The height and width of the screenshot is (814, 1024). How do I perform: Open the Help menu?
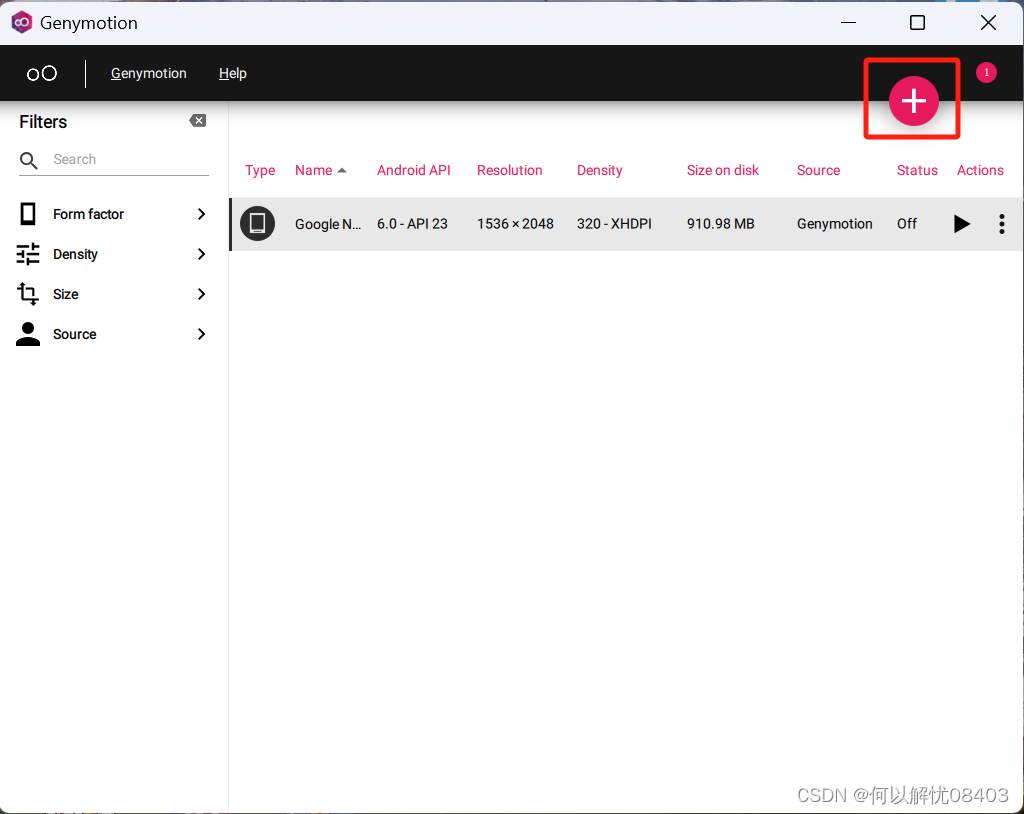(232, 73)
